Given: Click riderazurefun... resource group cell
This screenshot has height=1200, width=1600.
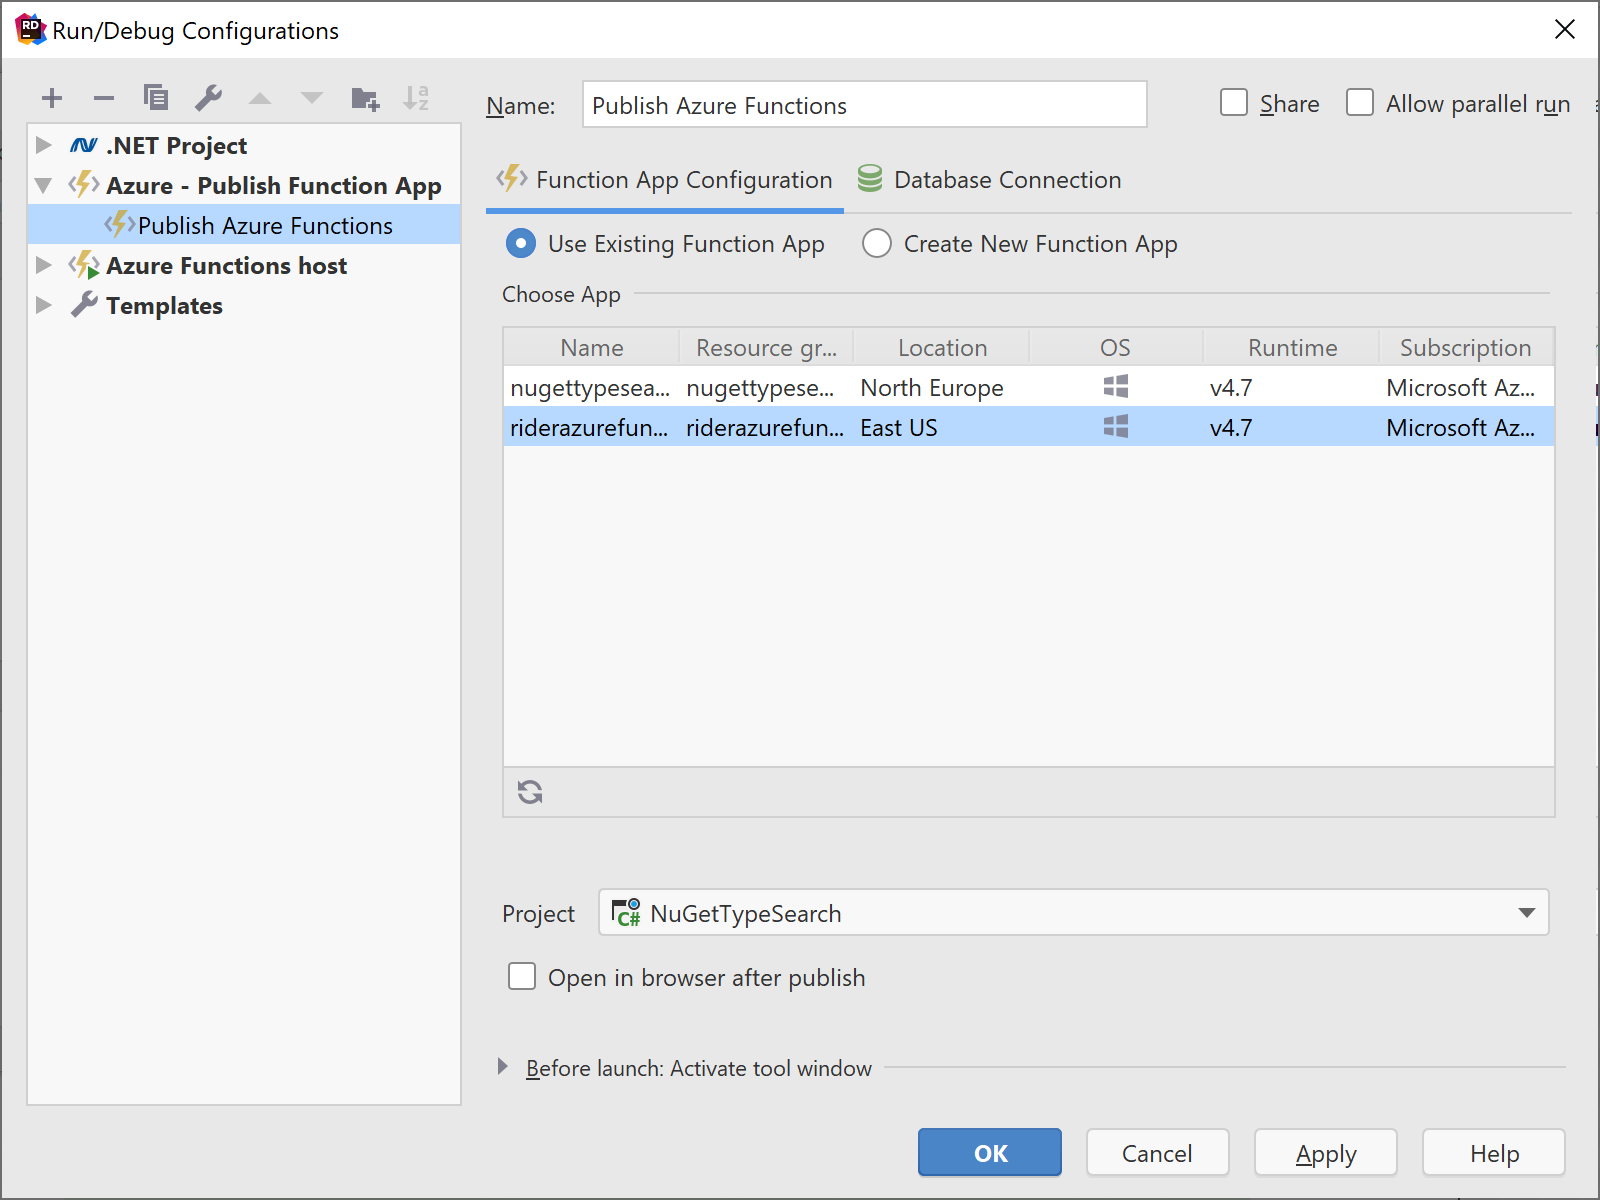Looking at the screenshot, I should 765,428.
